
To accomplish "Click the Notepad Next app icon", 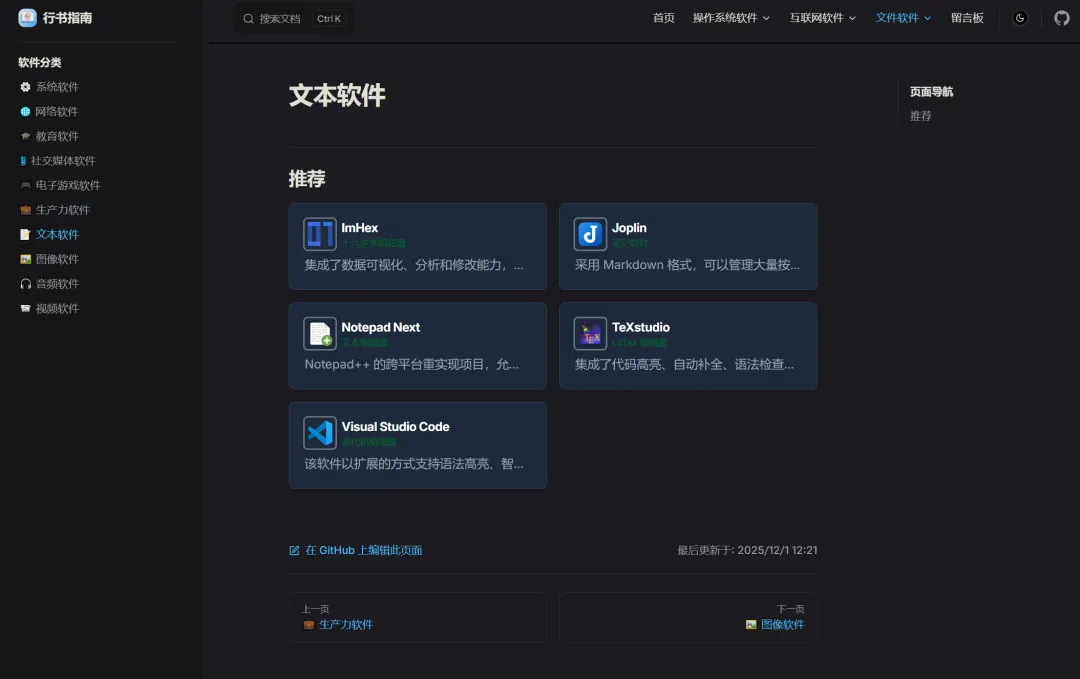I will (320, 333).
